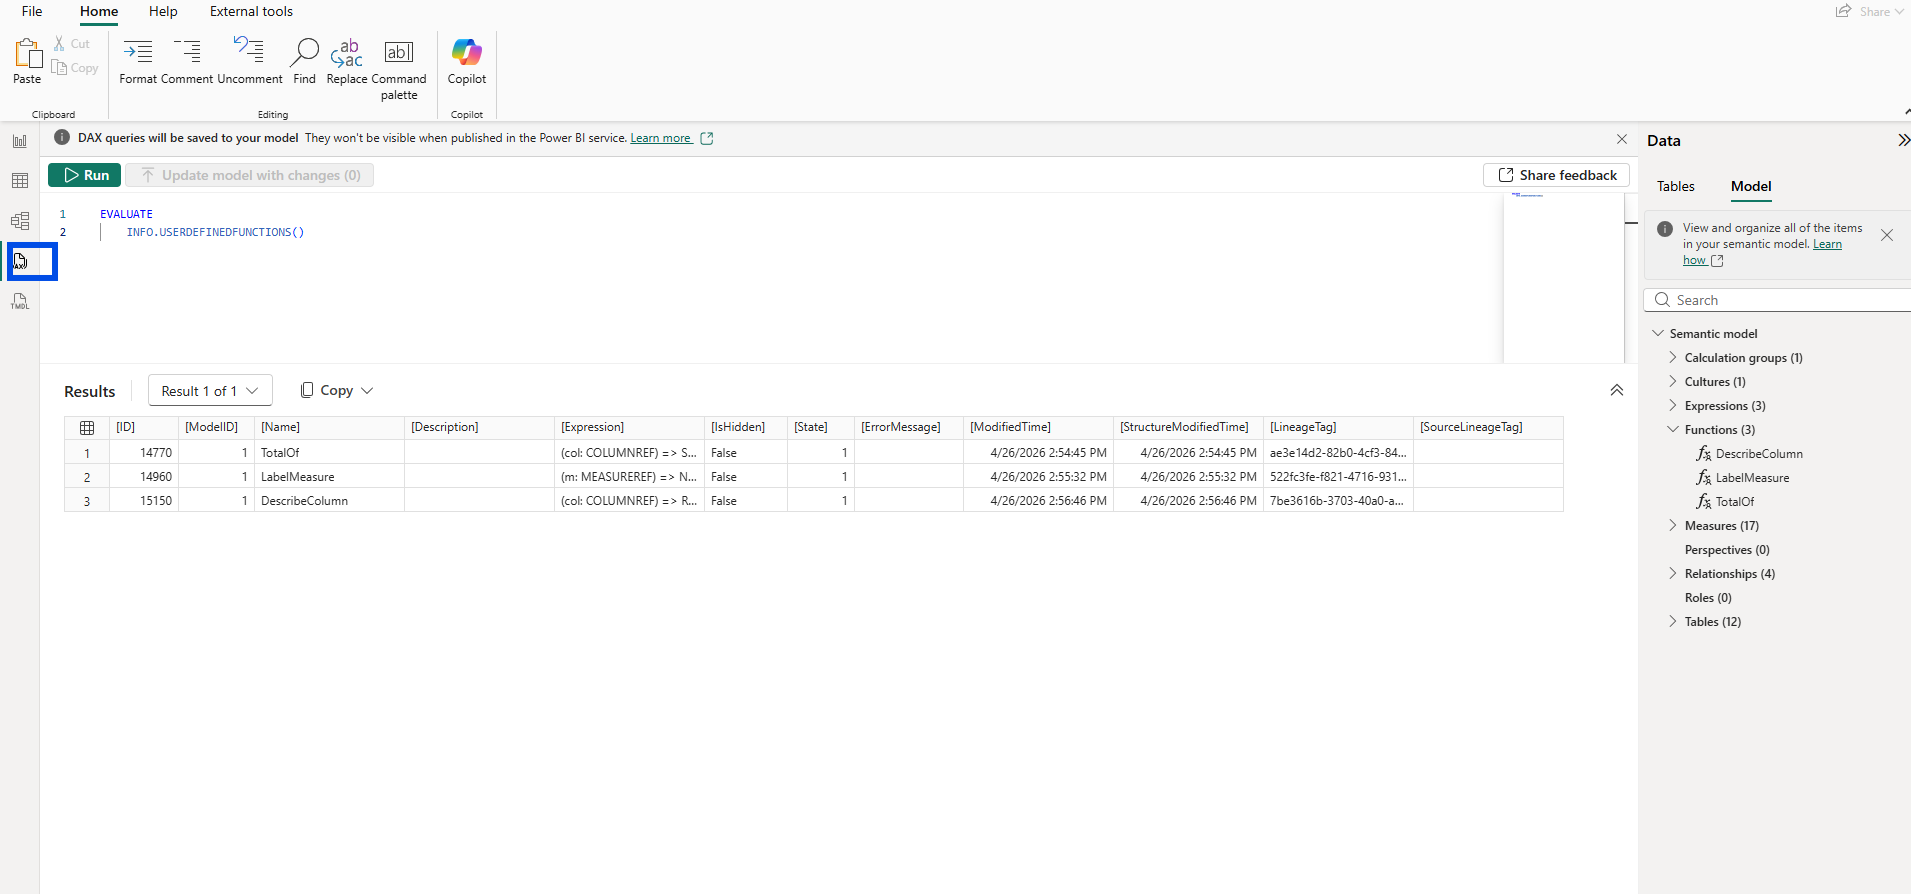Open the Result 1 of 1 dropdown
1911x894 pixels.
click(x=210, y=390)
